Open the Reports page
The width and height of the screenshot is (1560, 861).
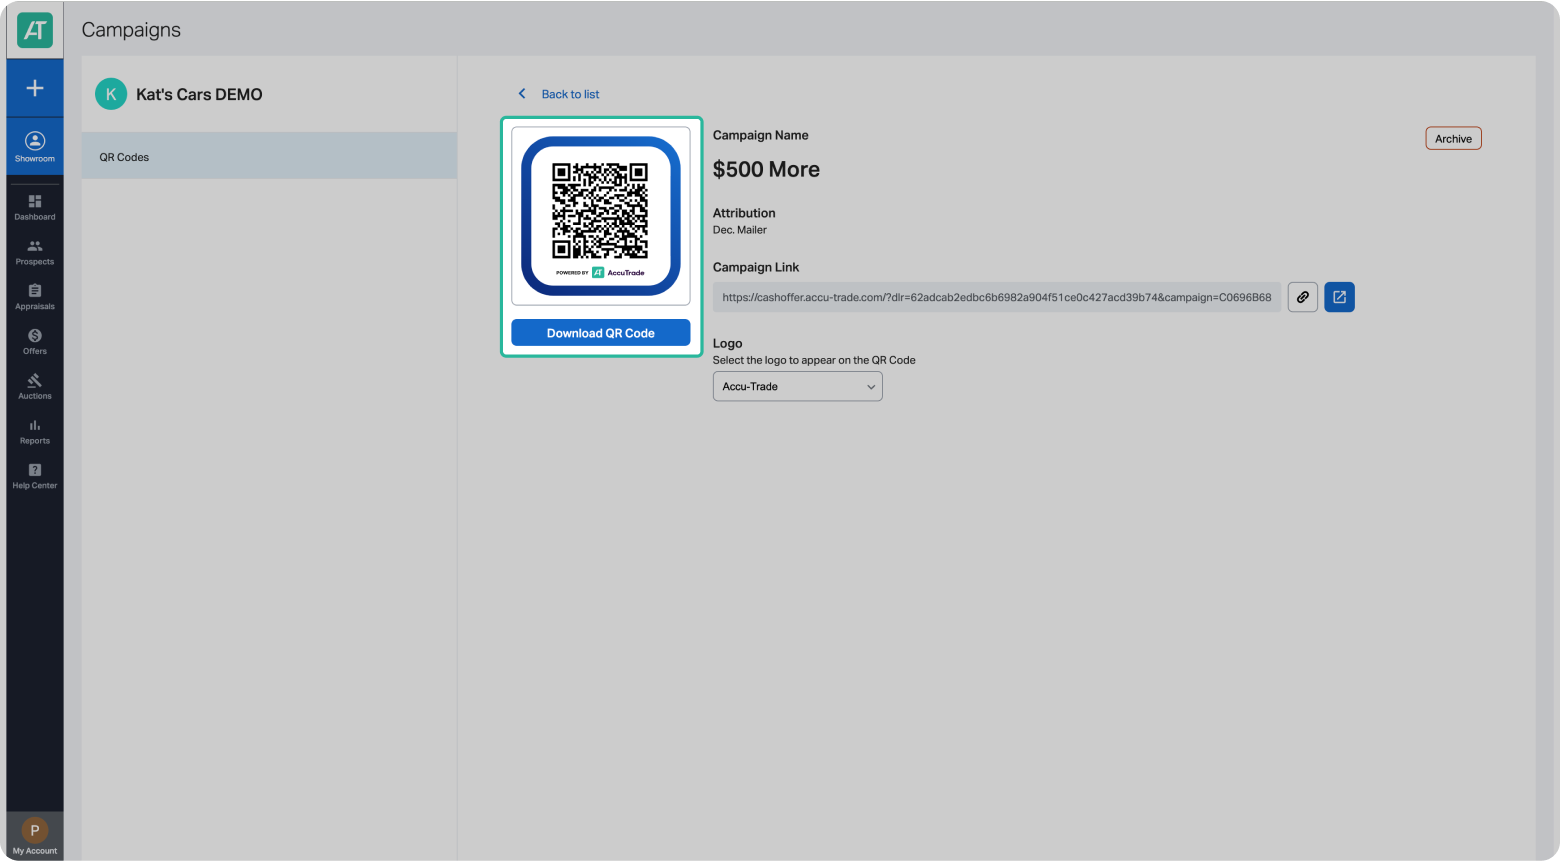35,432
